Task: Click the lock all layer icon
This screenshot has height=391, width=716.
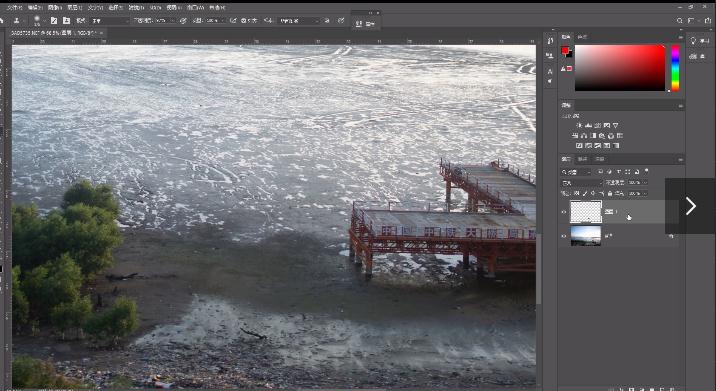Action: (610, 193)
